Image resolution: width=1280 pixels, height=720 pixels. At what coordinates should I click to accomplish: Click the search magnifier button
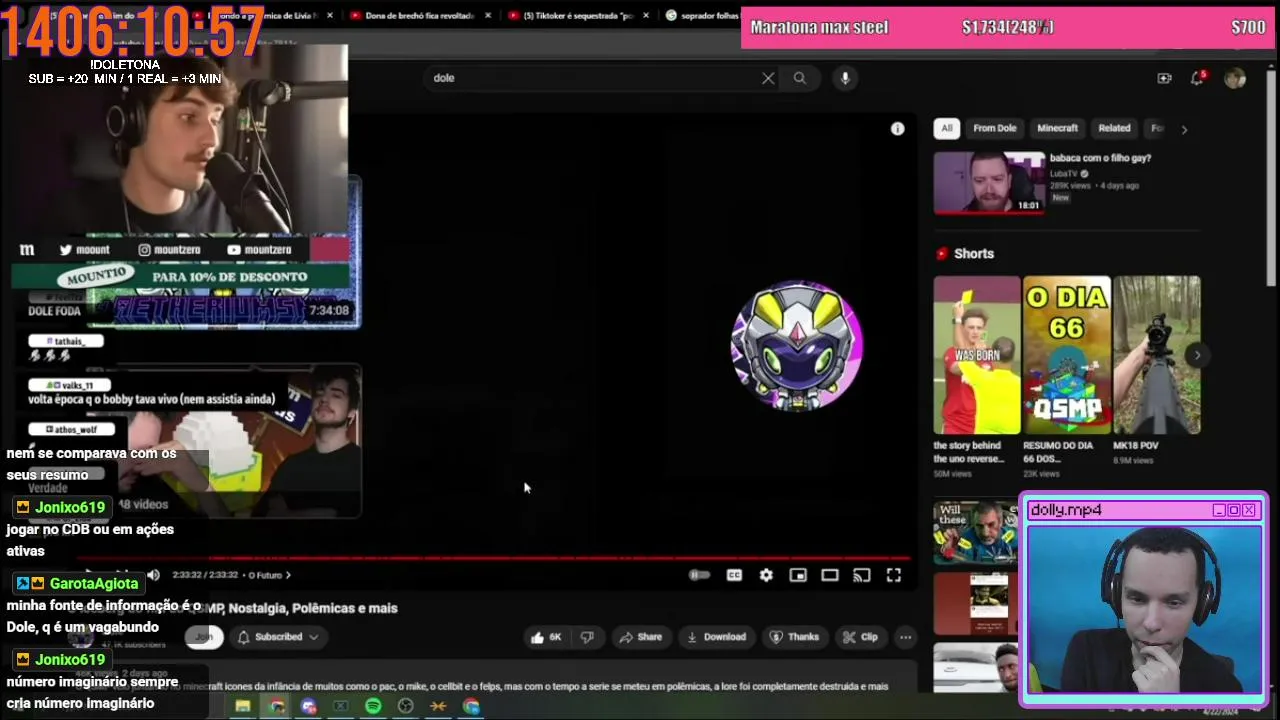coord(800,78)
